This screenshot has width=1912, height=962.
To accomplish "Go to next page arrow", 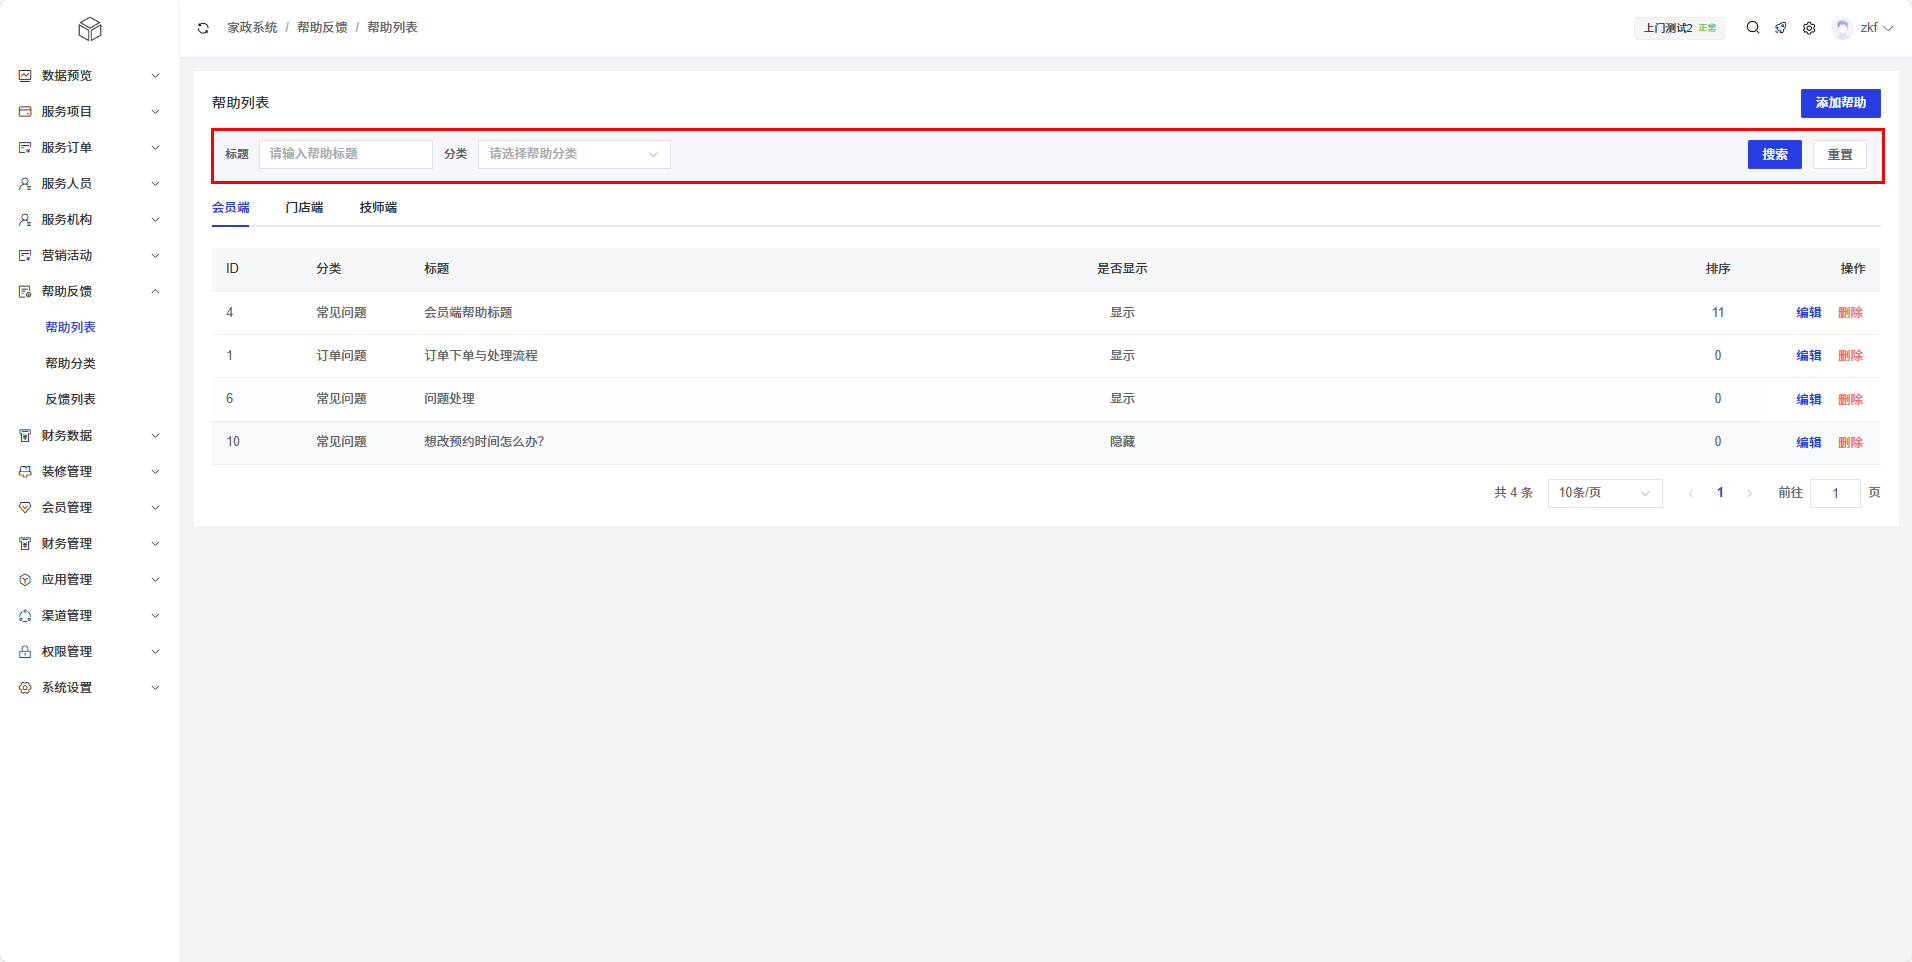I will coord(1749,493).
